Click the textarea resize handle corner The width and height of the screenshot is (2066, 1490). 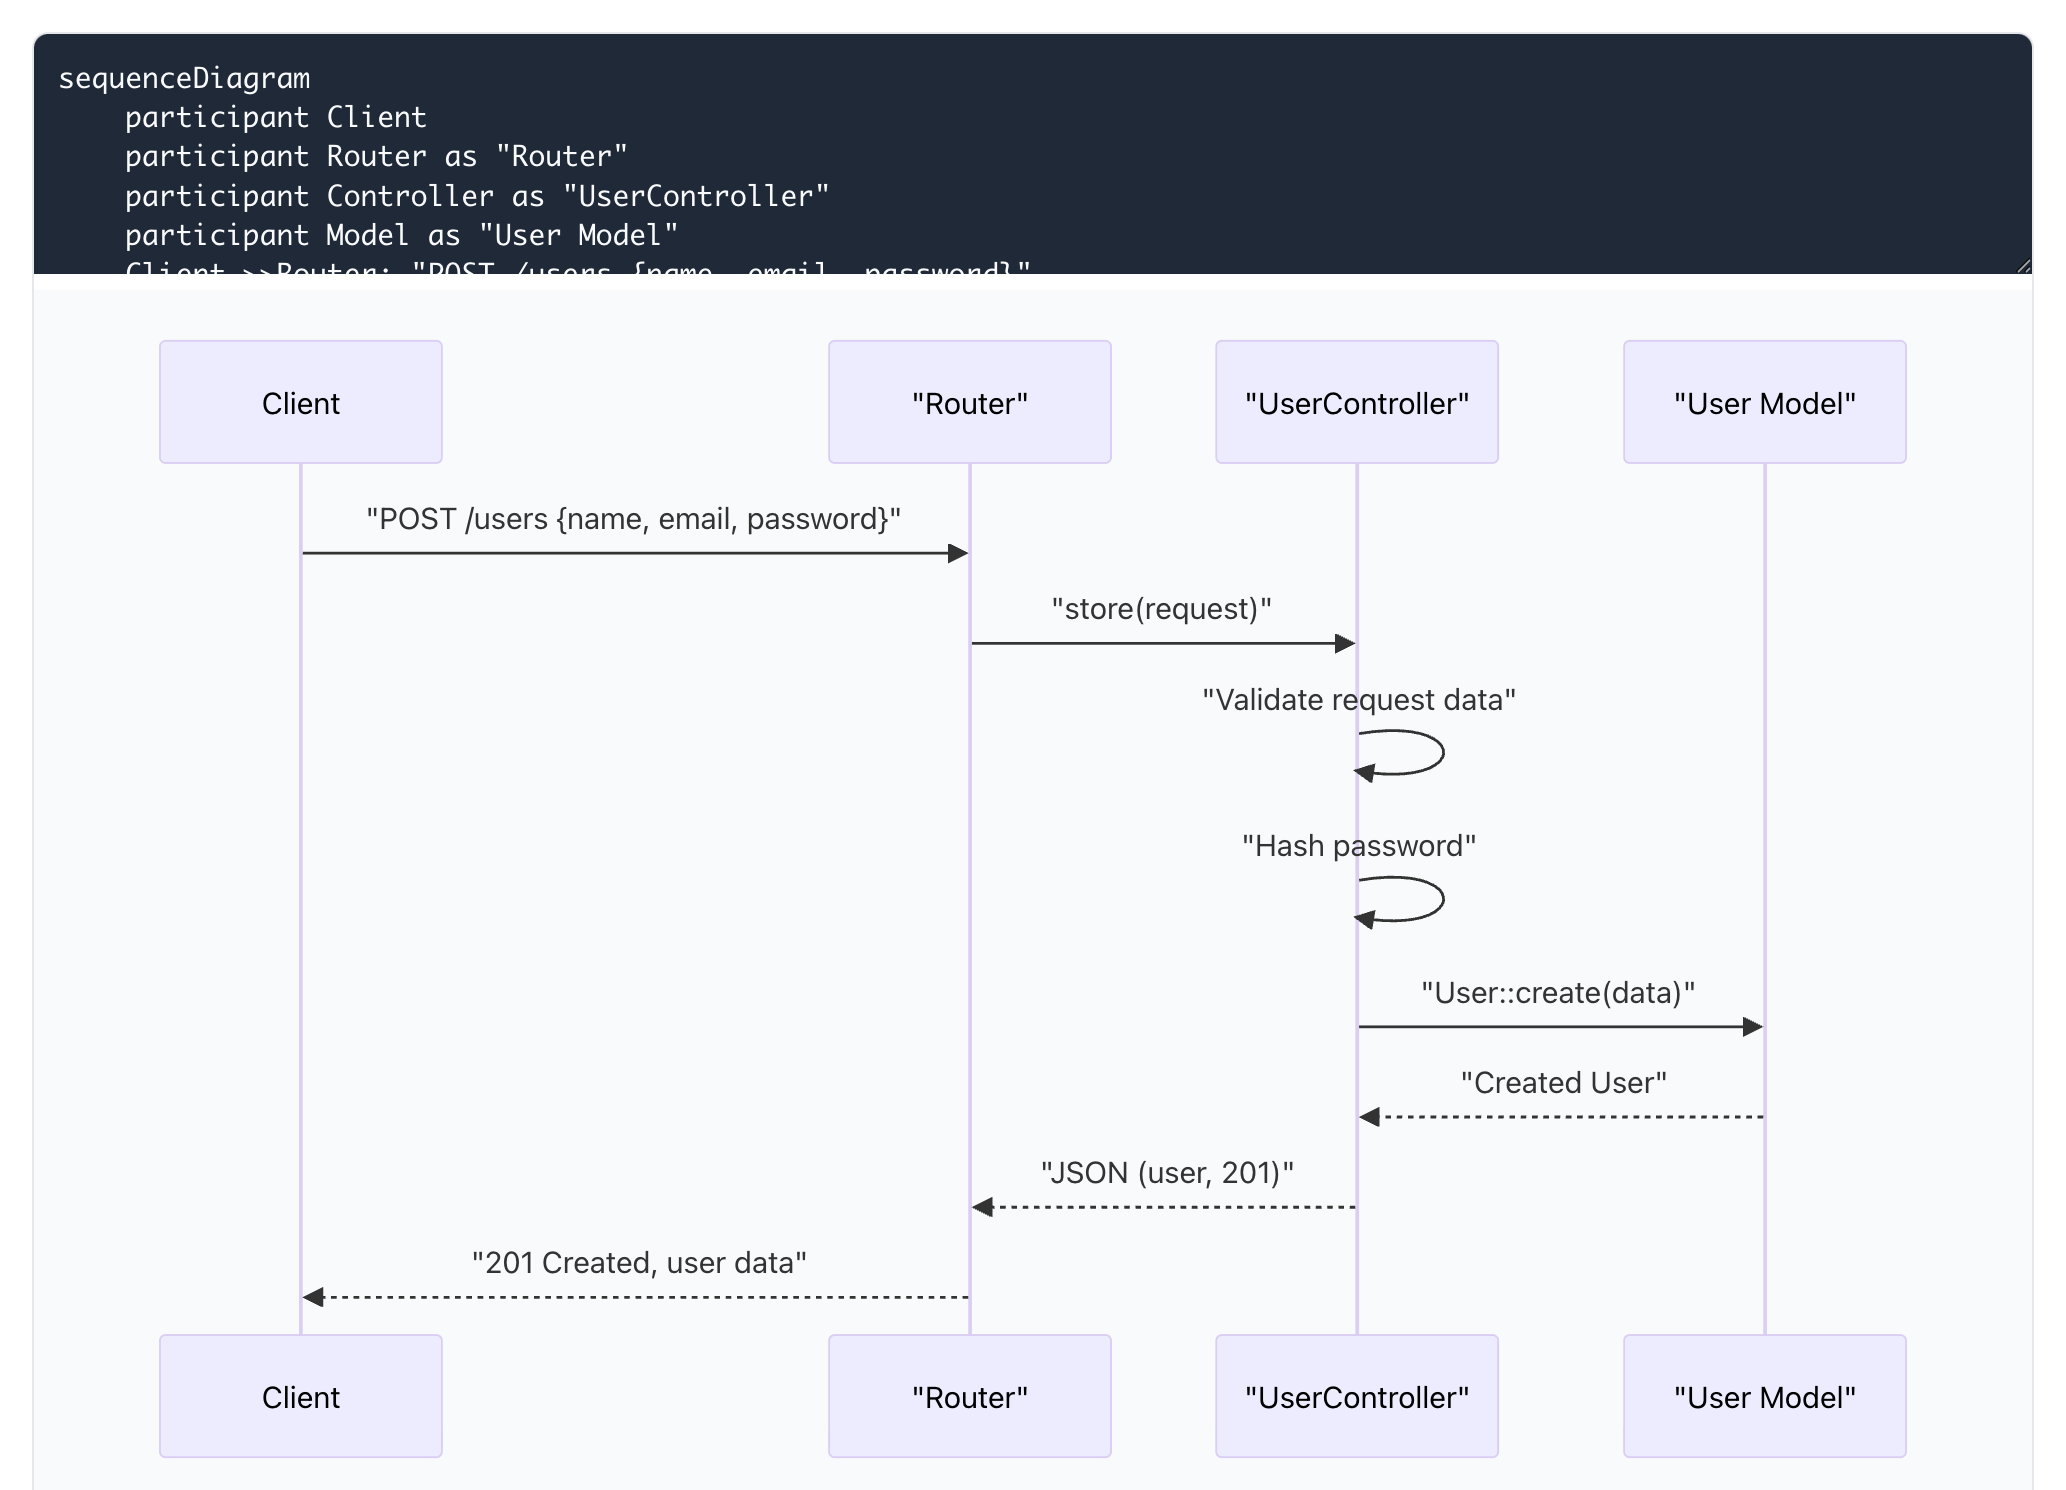click(2023, 266)
